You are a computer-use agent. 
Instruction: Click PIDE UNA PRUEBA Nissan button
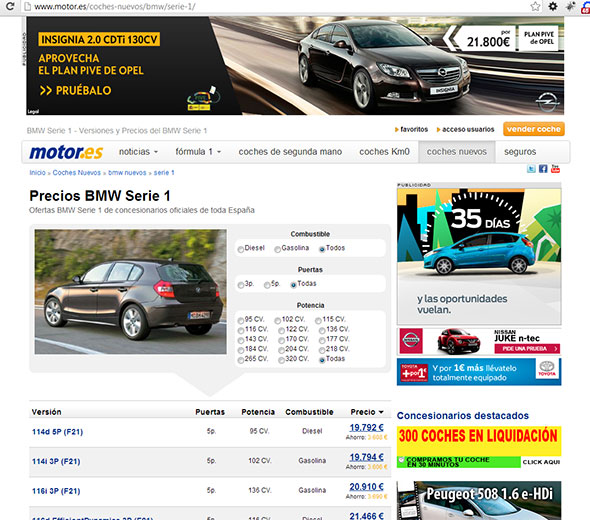527,349
